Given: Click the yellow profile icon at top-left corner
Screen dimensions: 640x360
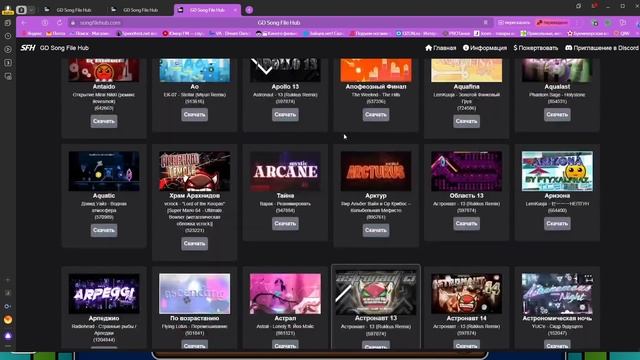Looking at the screenshot, I should (x=7, y=9).
